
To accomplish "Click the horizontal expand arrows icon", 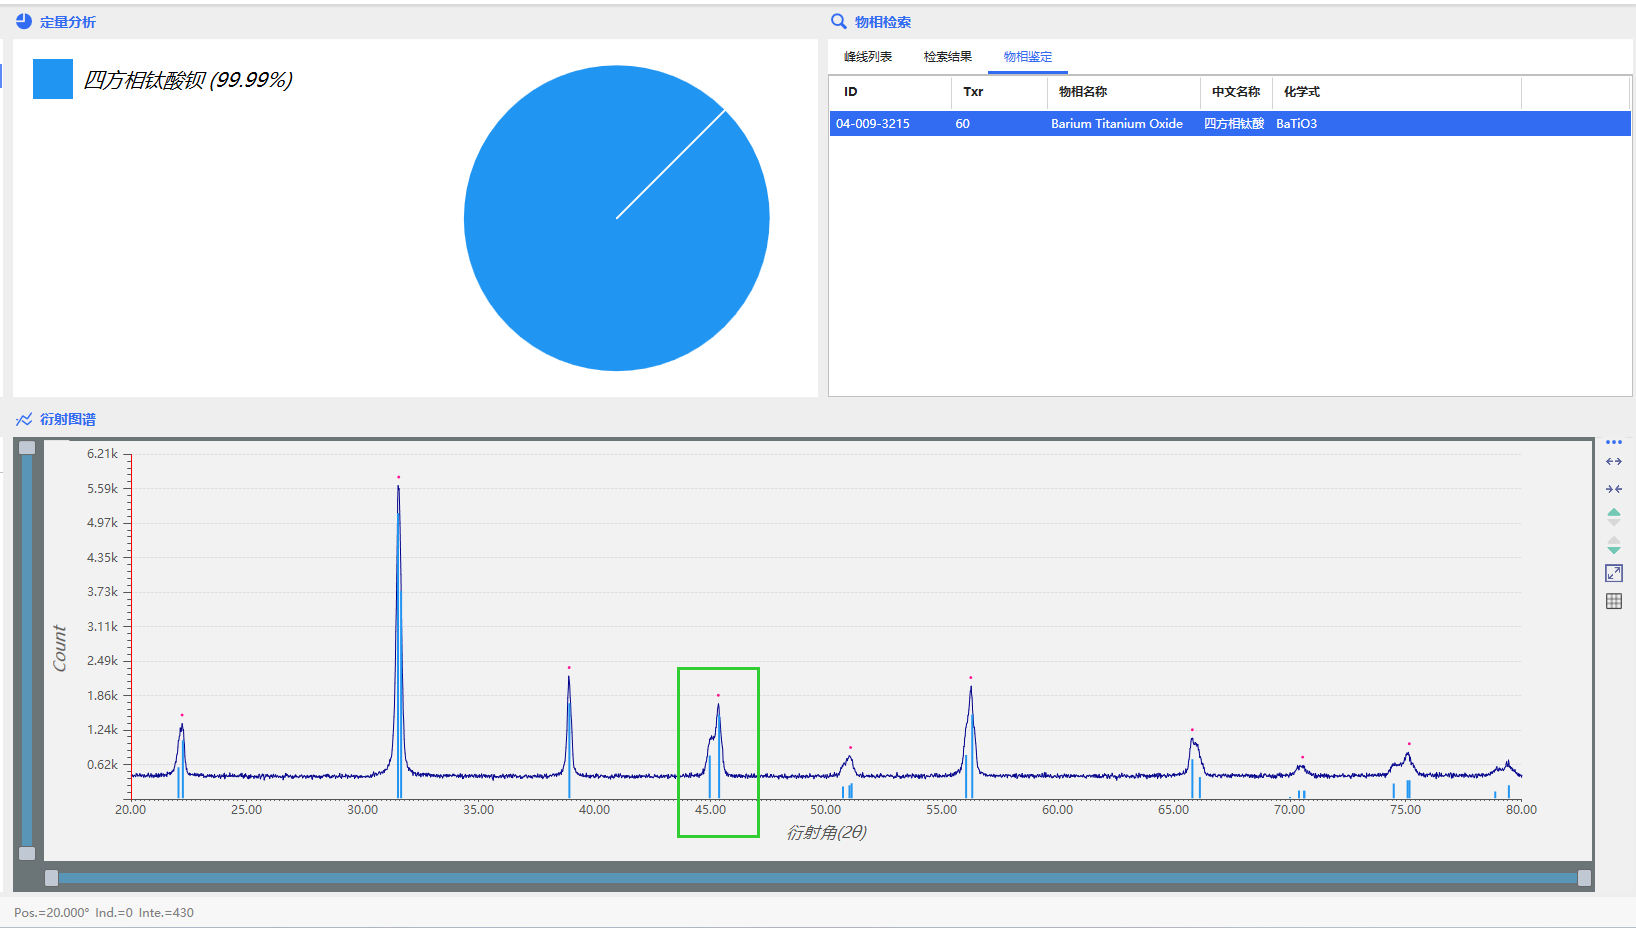I will (1613, 462).
